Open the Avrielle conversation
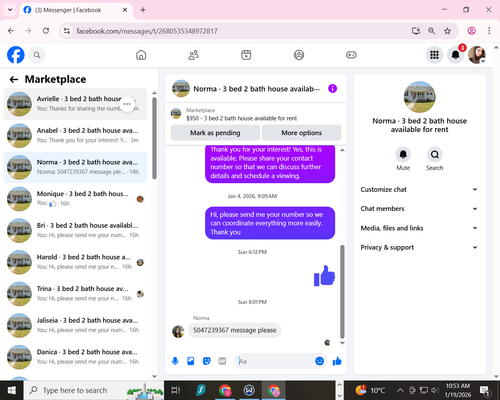Screen dimensions: 500x400 tap(75, 104)
